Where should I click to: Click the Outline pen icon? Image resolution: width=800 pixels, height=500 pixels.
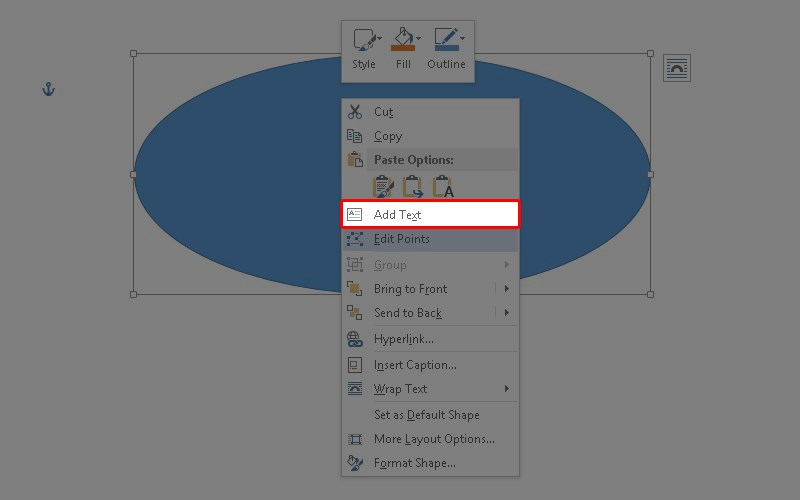click(x=445, y=41)
